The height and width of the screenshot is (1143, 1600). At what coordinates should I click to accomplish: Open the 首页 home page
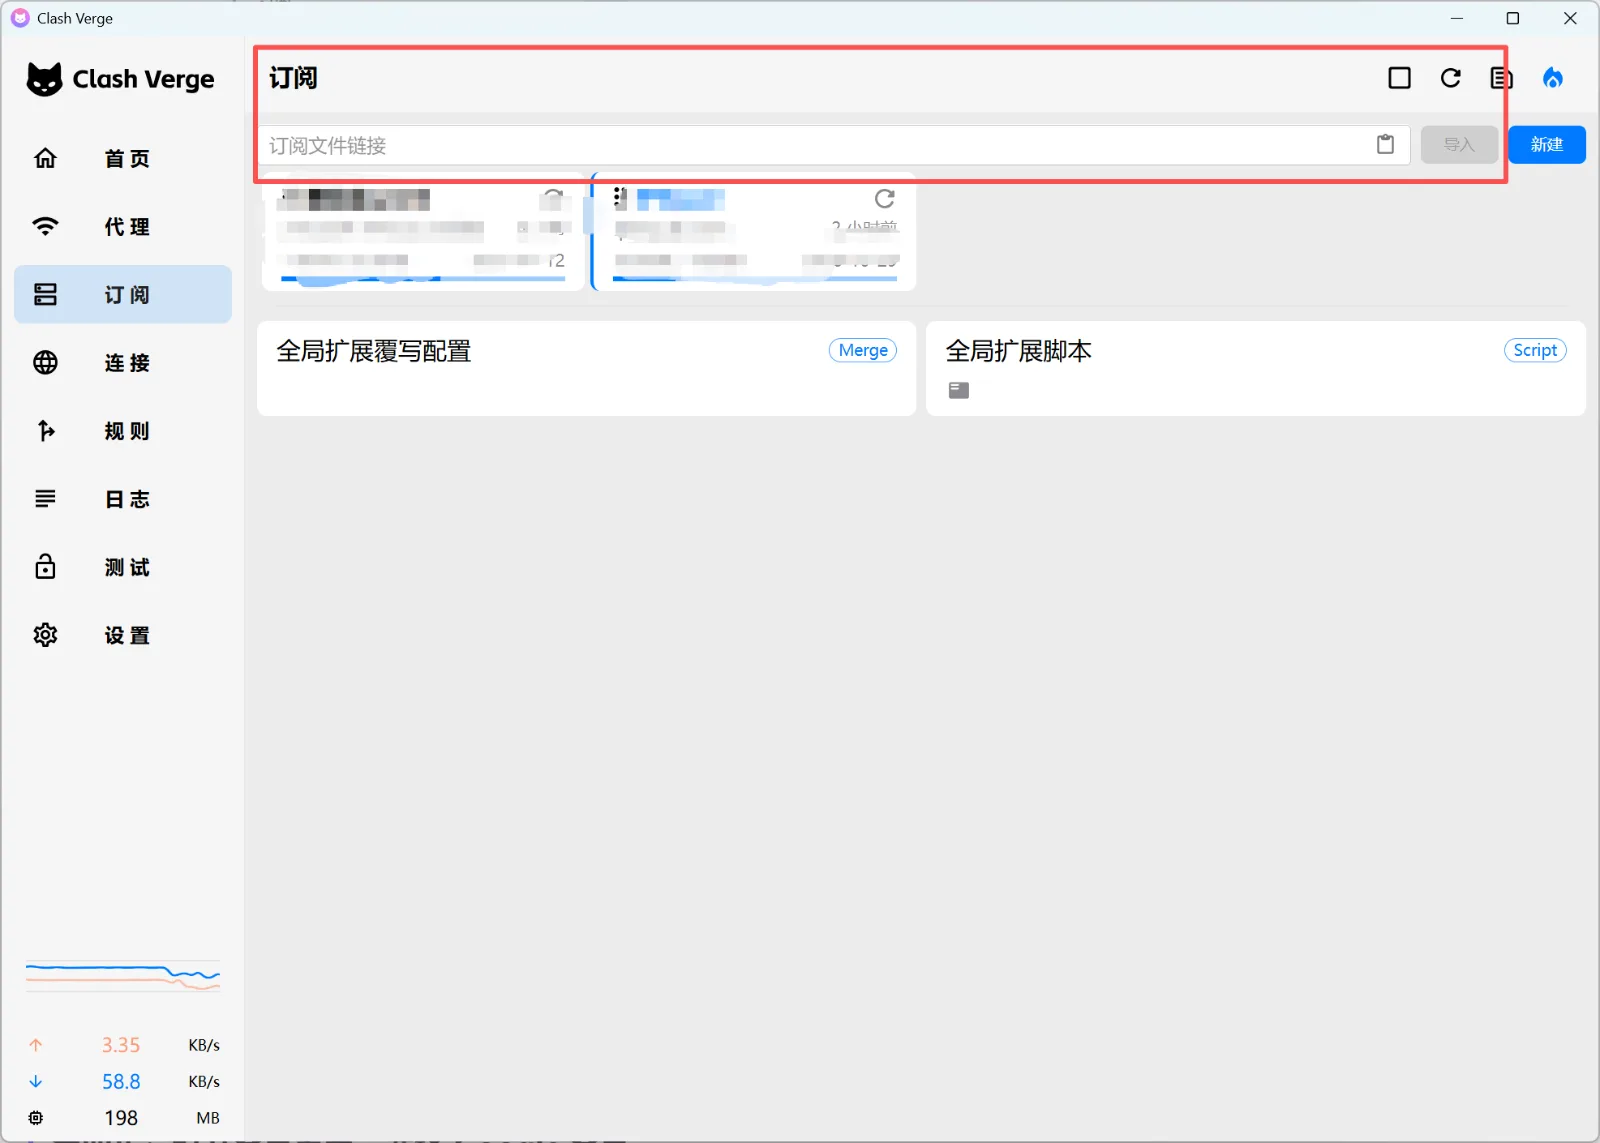pyautogui.click(x=123, y=158)
